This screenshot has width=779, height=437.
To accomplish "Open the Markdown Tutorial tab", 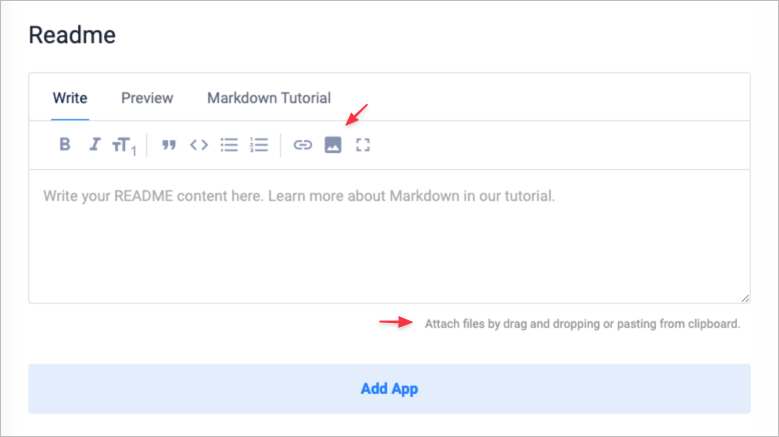I will (269, 98).
